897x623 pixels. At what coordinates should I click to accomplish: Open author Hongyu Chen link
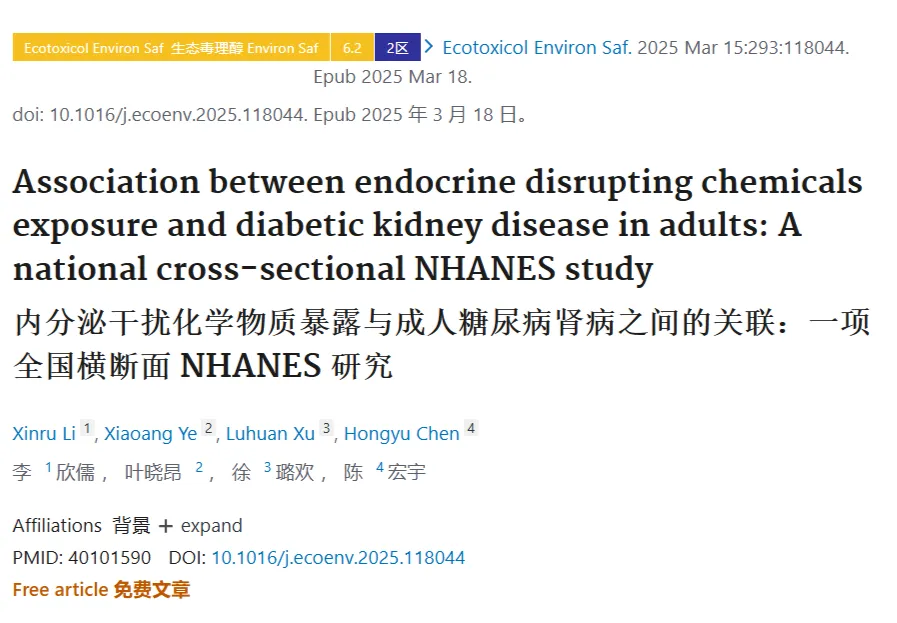pos(402,434)
